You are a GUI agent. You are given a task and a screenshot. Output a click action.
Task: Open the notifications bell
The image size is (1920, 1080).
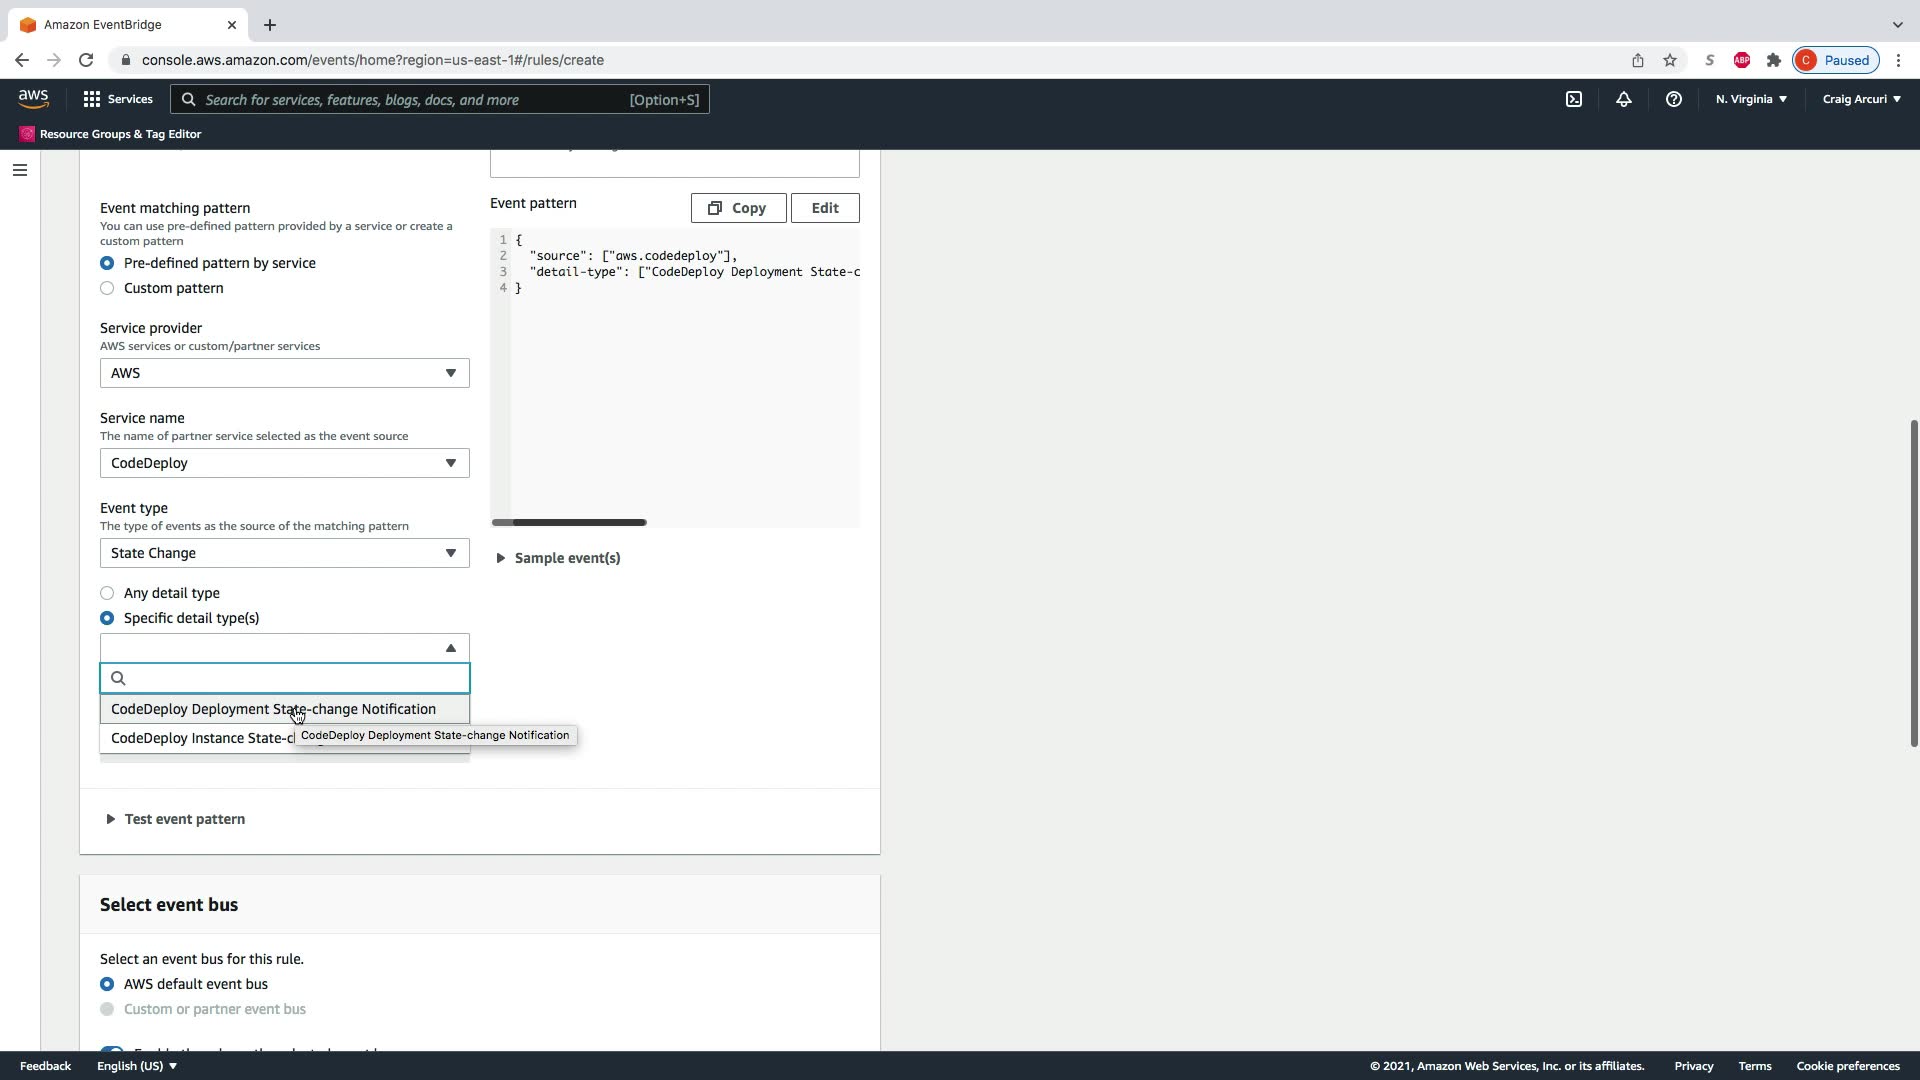click(1623, 99)
